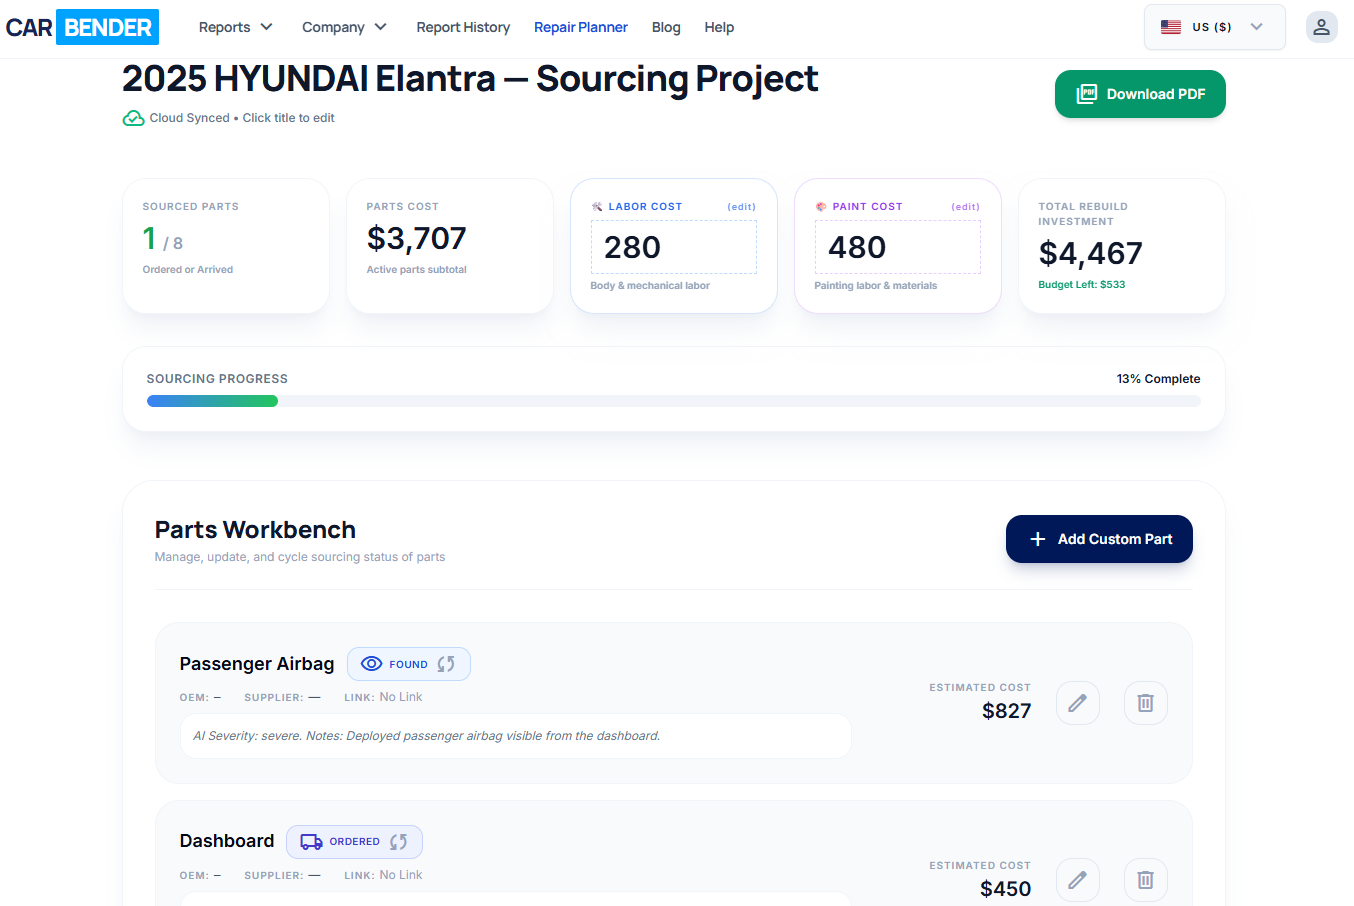Click the '$4,467' total rebuild investment

pyautogui.click(x=1091, y=253)
